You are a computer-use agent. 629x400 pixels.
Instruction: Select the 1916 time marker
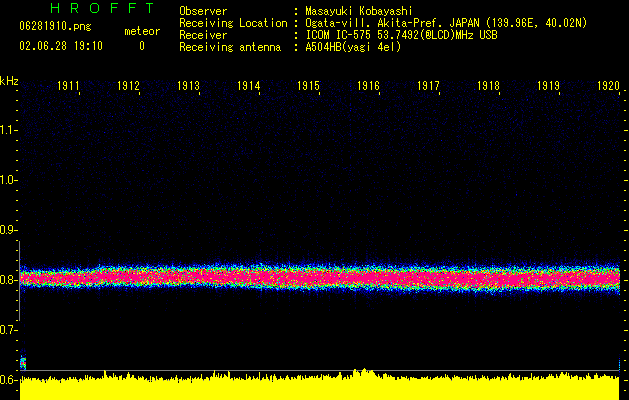pyautogui.click(x=368, y=87)
